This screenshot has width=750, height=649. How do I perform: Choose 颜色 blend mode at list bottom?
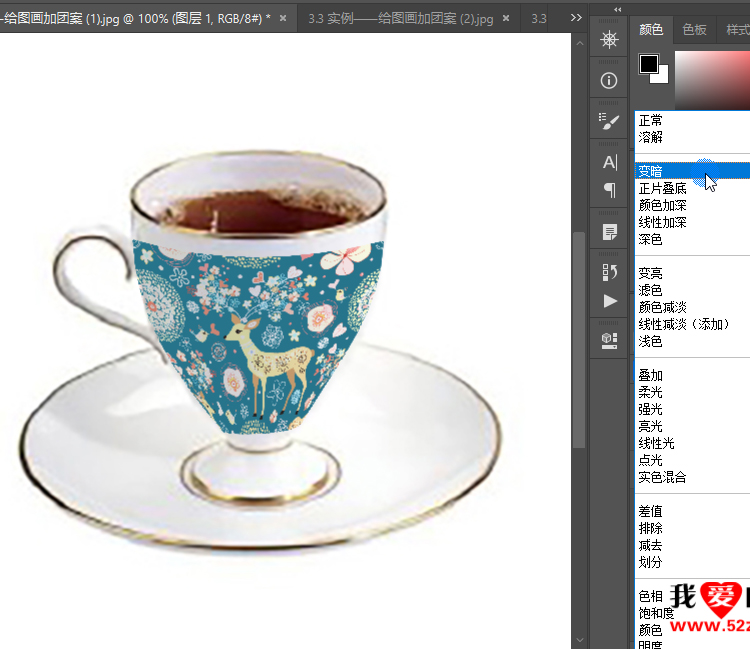pyautogui.click(x=651, y=630)
